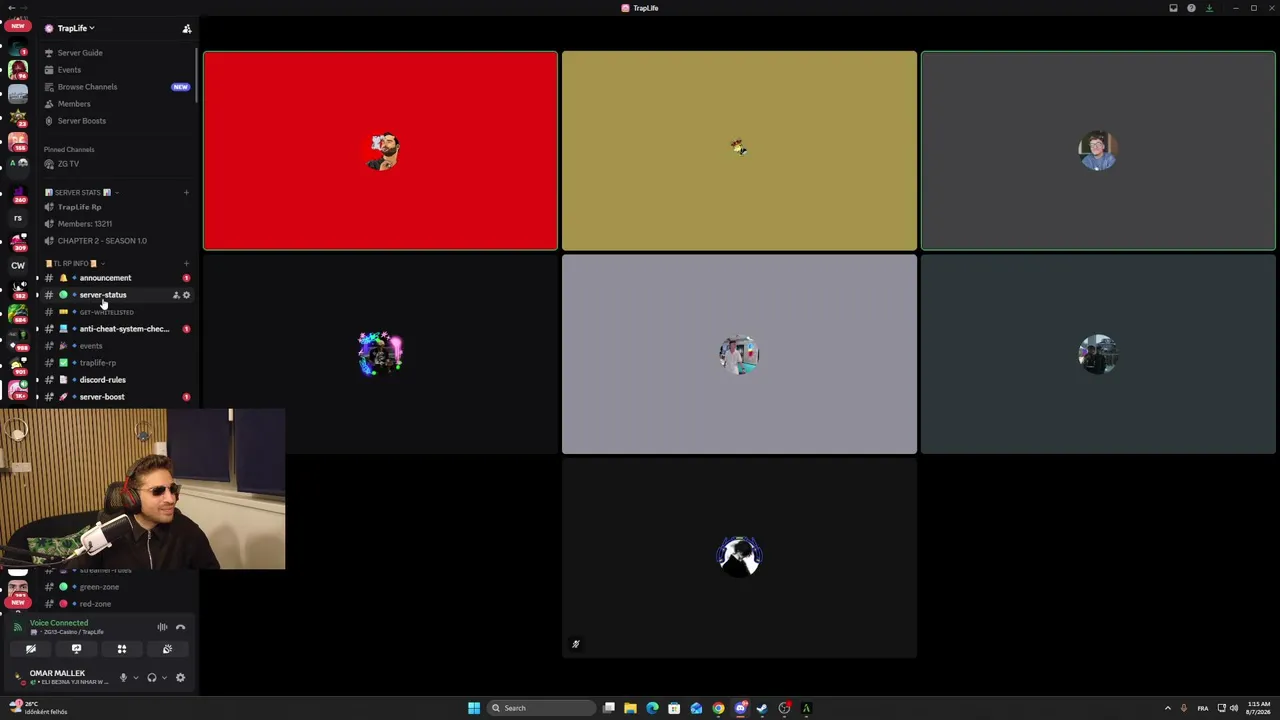This screenshot has height=720, width=1280.
Task: Go back with the title bar arrow
Action: click(10, 8)
